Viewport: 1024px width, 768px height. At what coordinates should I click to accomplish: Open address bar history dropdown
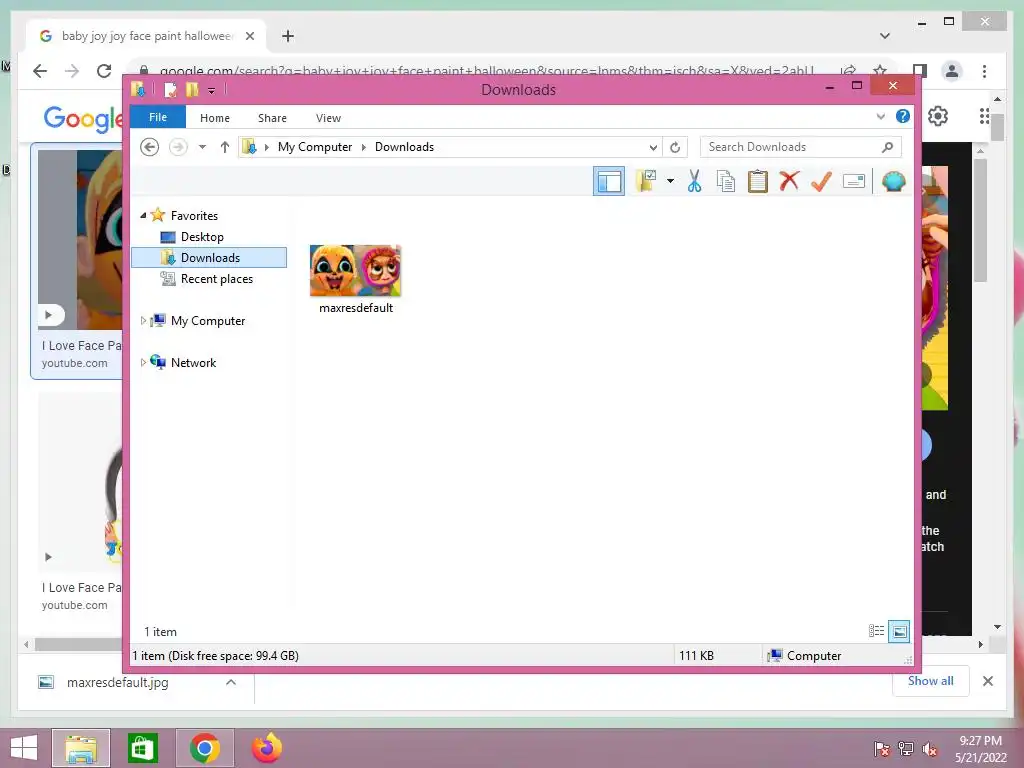(652, 148)
